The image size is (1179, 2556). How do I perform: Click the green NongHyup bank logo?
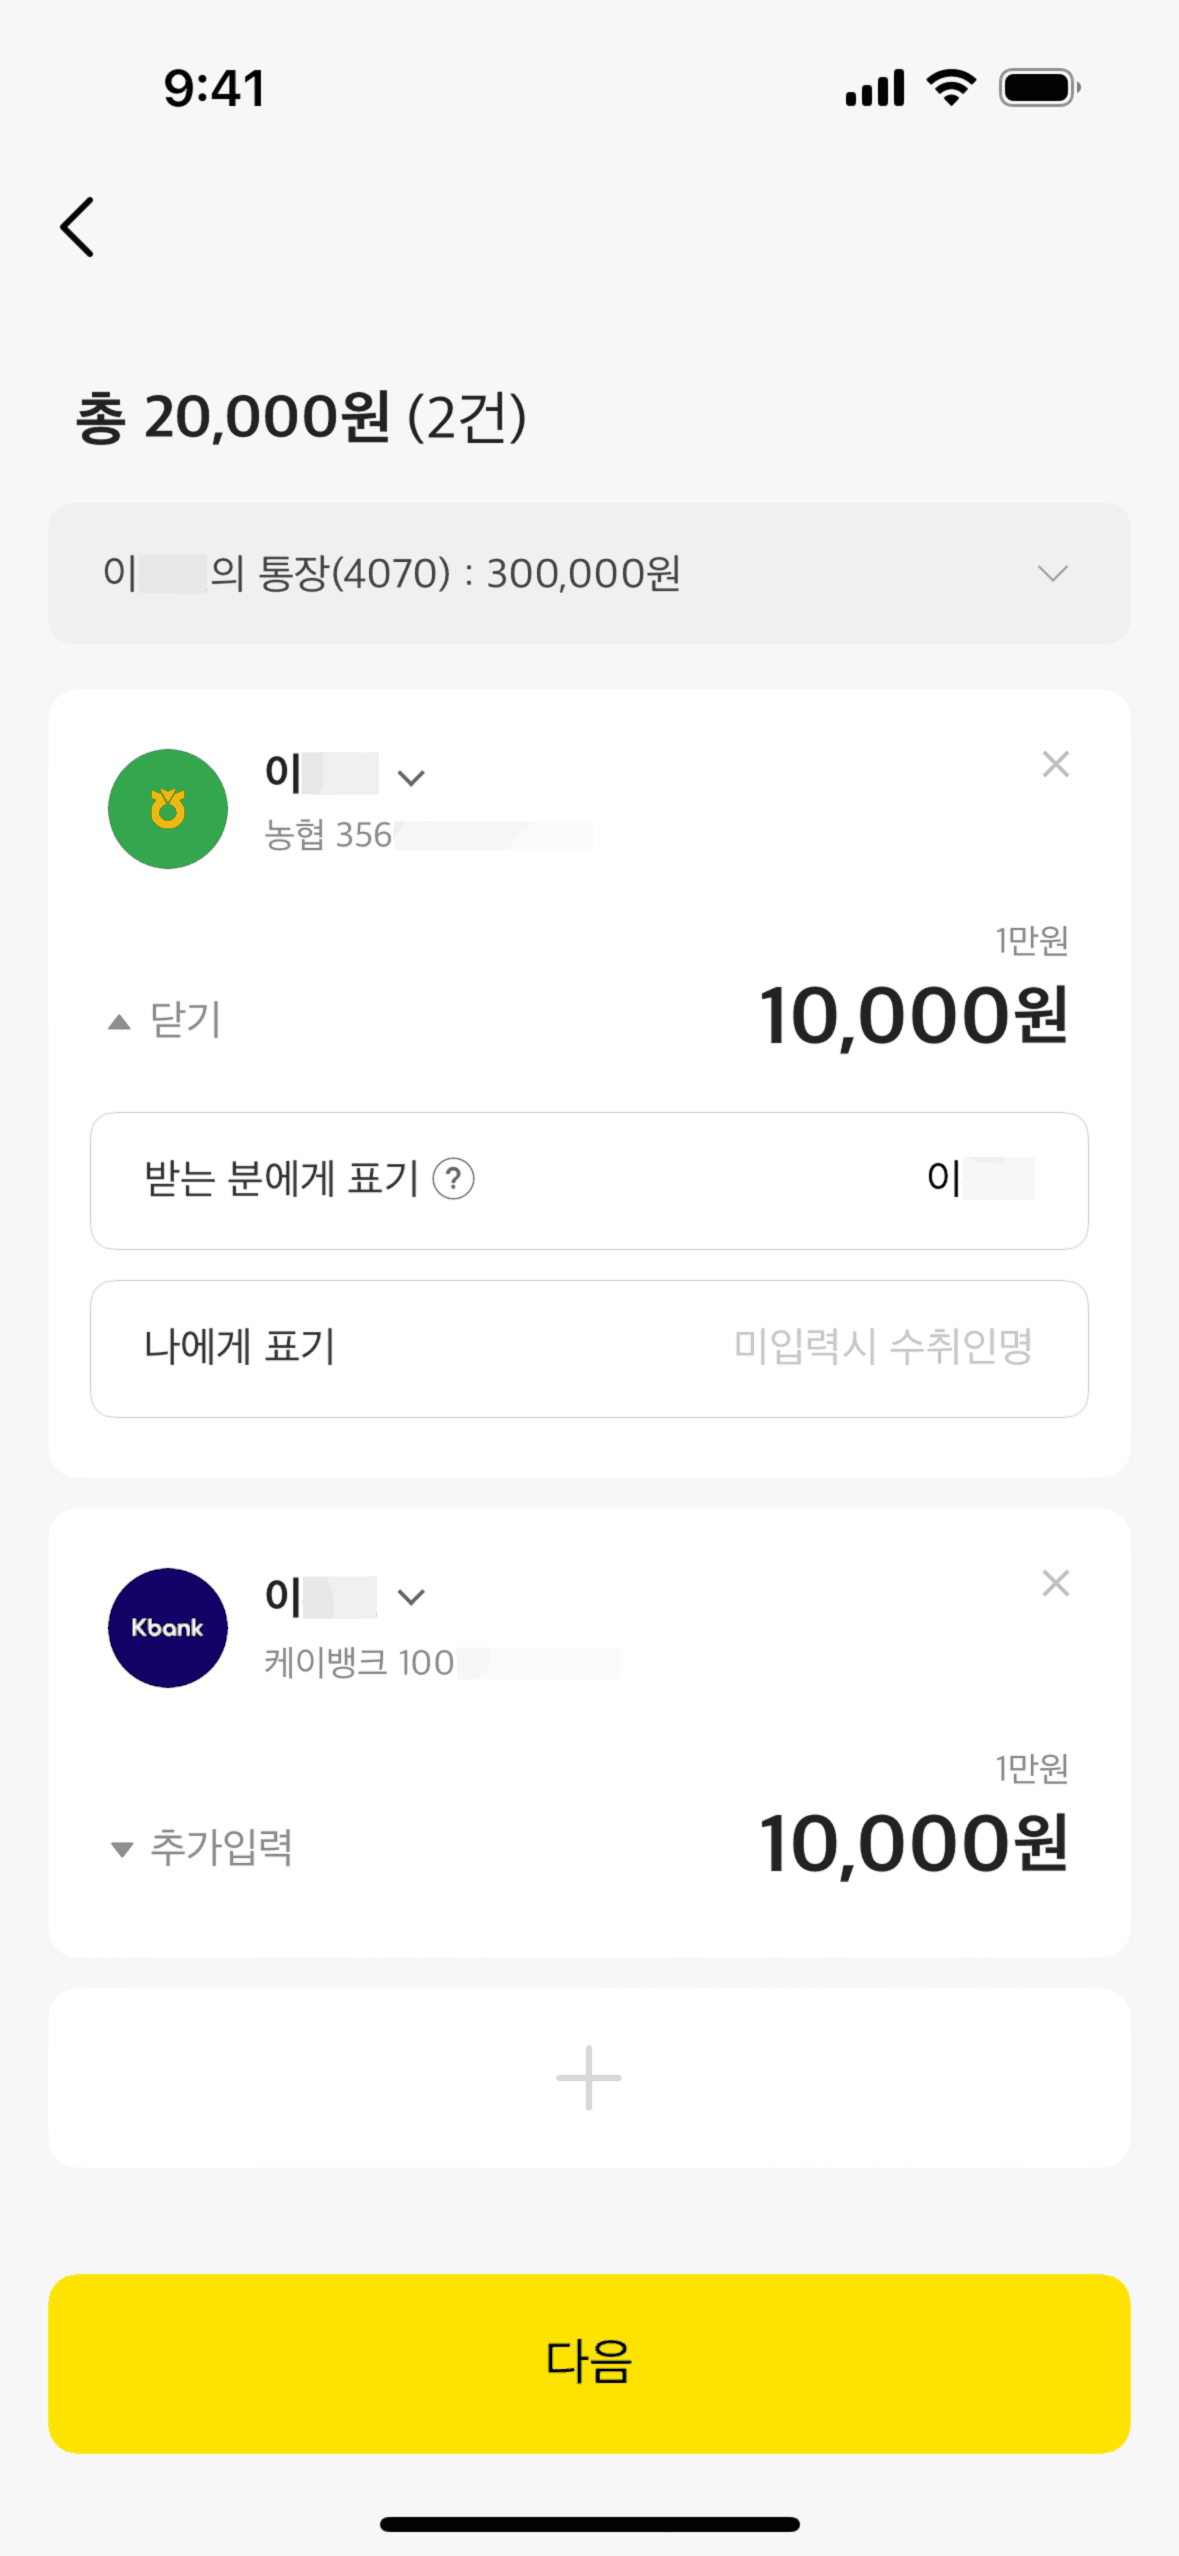click(x=168, y=809)
